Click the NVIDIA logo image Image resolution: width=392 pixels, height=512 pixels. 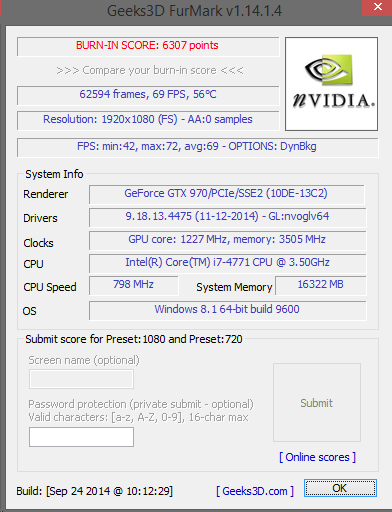[331, 84]
